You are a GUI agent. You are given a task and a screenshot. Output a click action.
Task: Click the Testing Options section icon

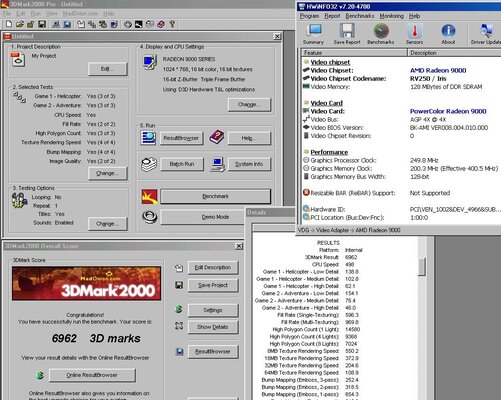point(19,200)
